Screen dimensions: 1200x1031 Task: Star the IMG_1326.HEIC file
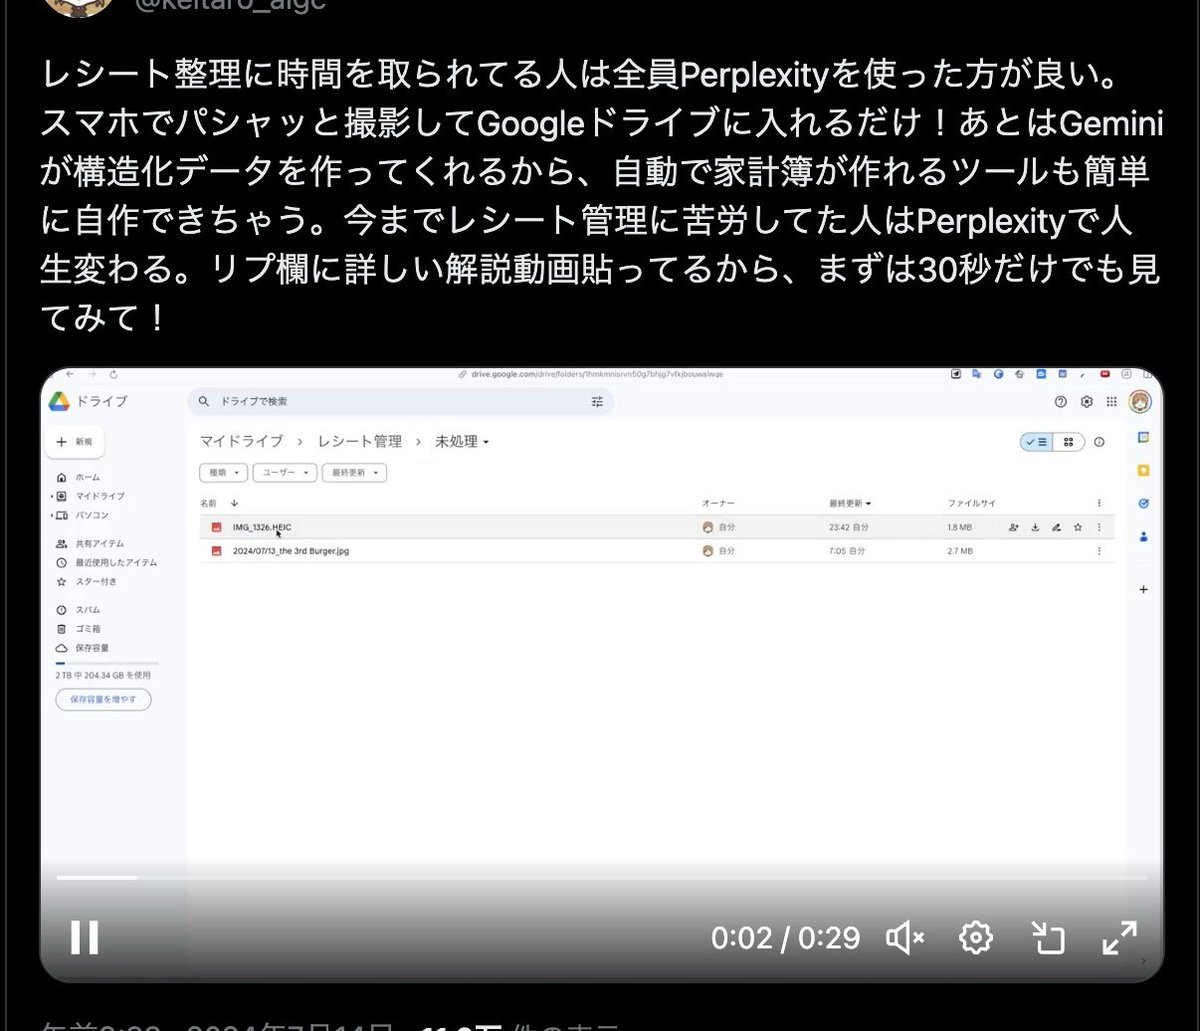coord(1077,527)
